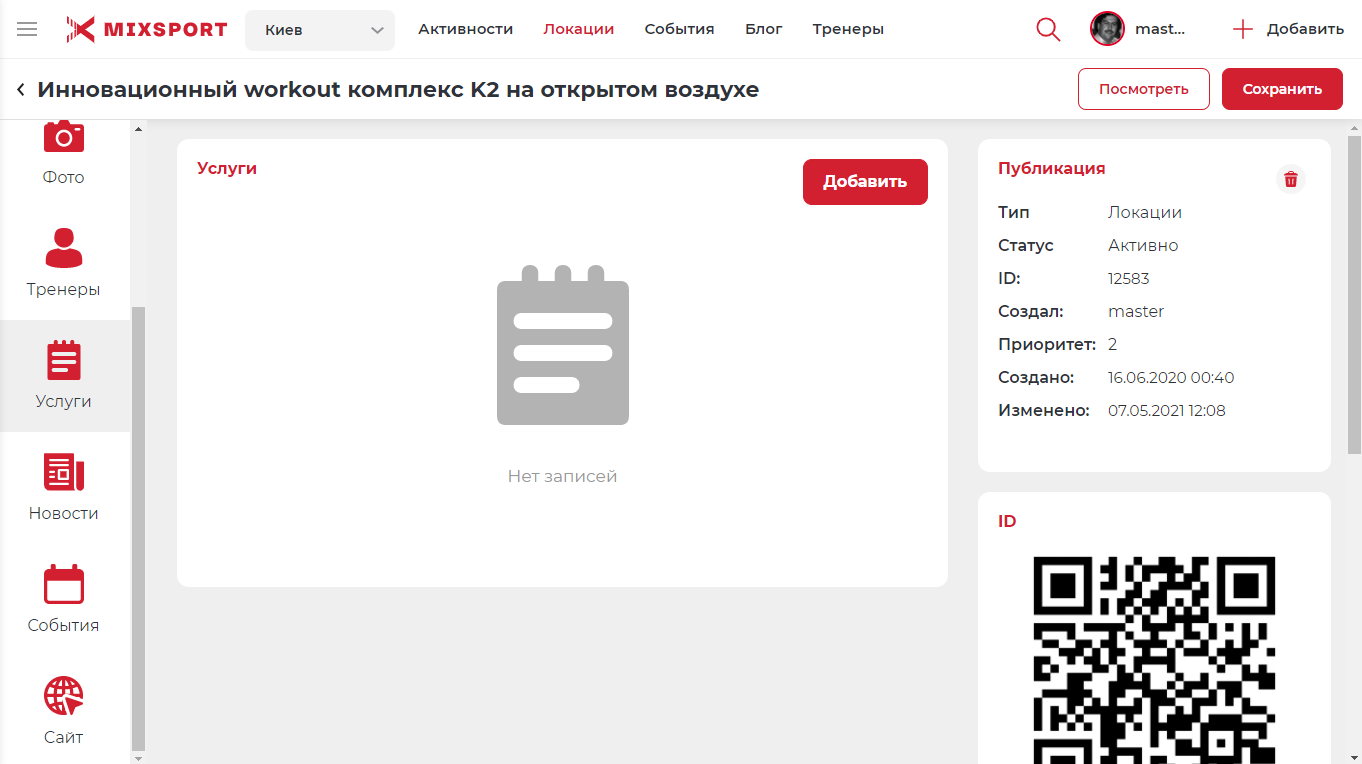The image size is (1362, 764).
Task: Open the Активности menu item
Action: [465, 30]
